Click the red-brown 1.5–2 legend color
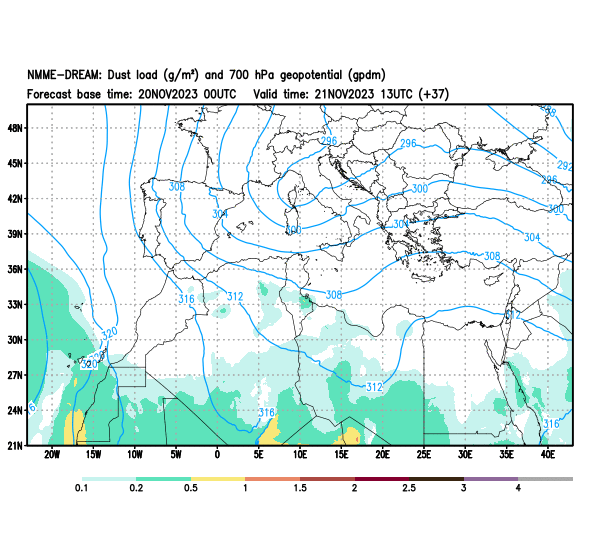 coord(327,479)
